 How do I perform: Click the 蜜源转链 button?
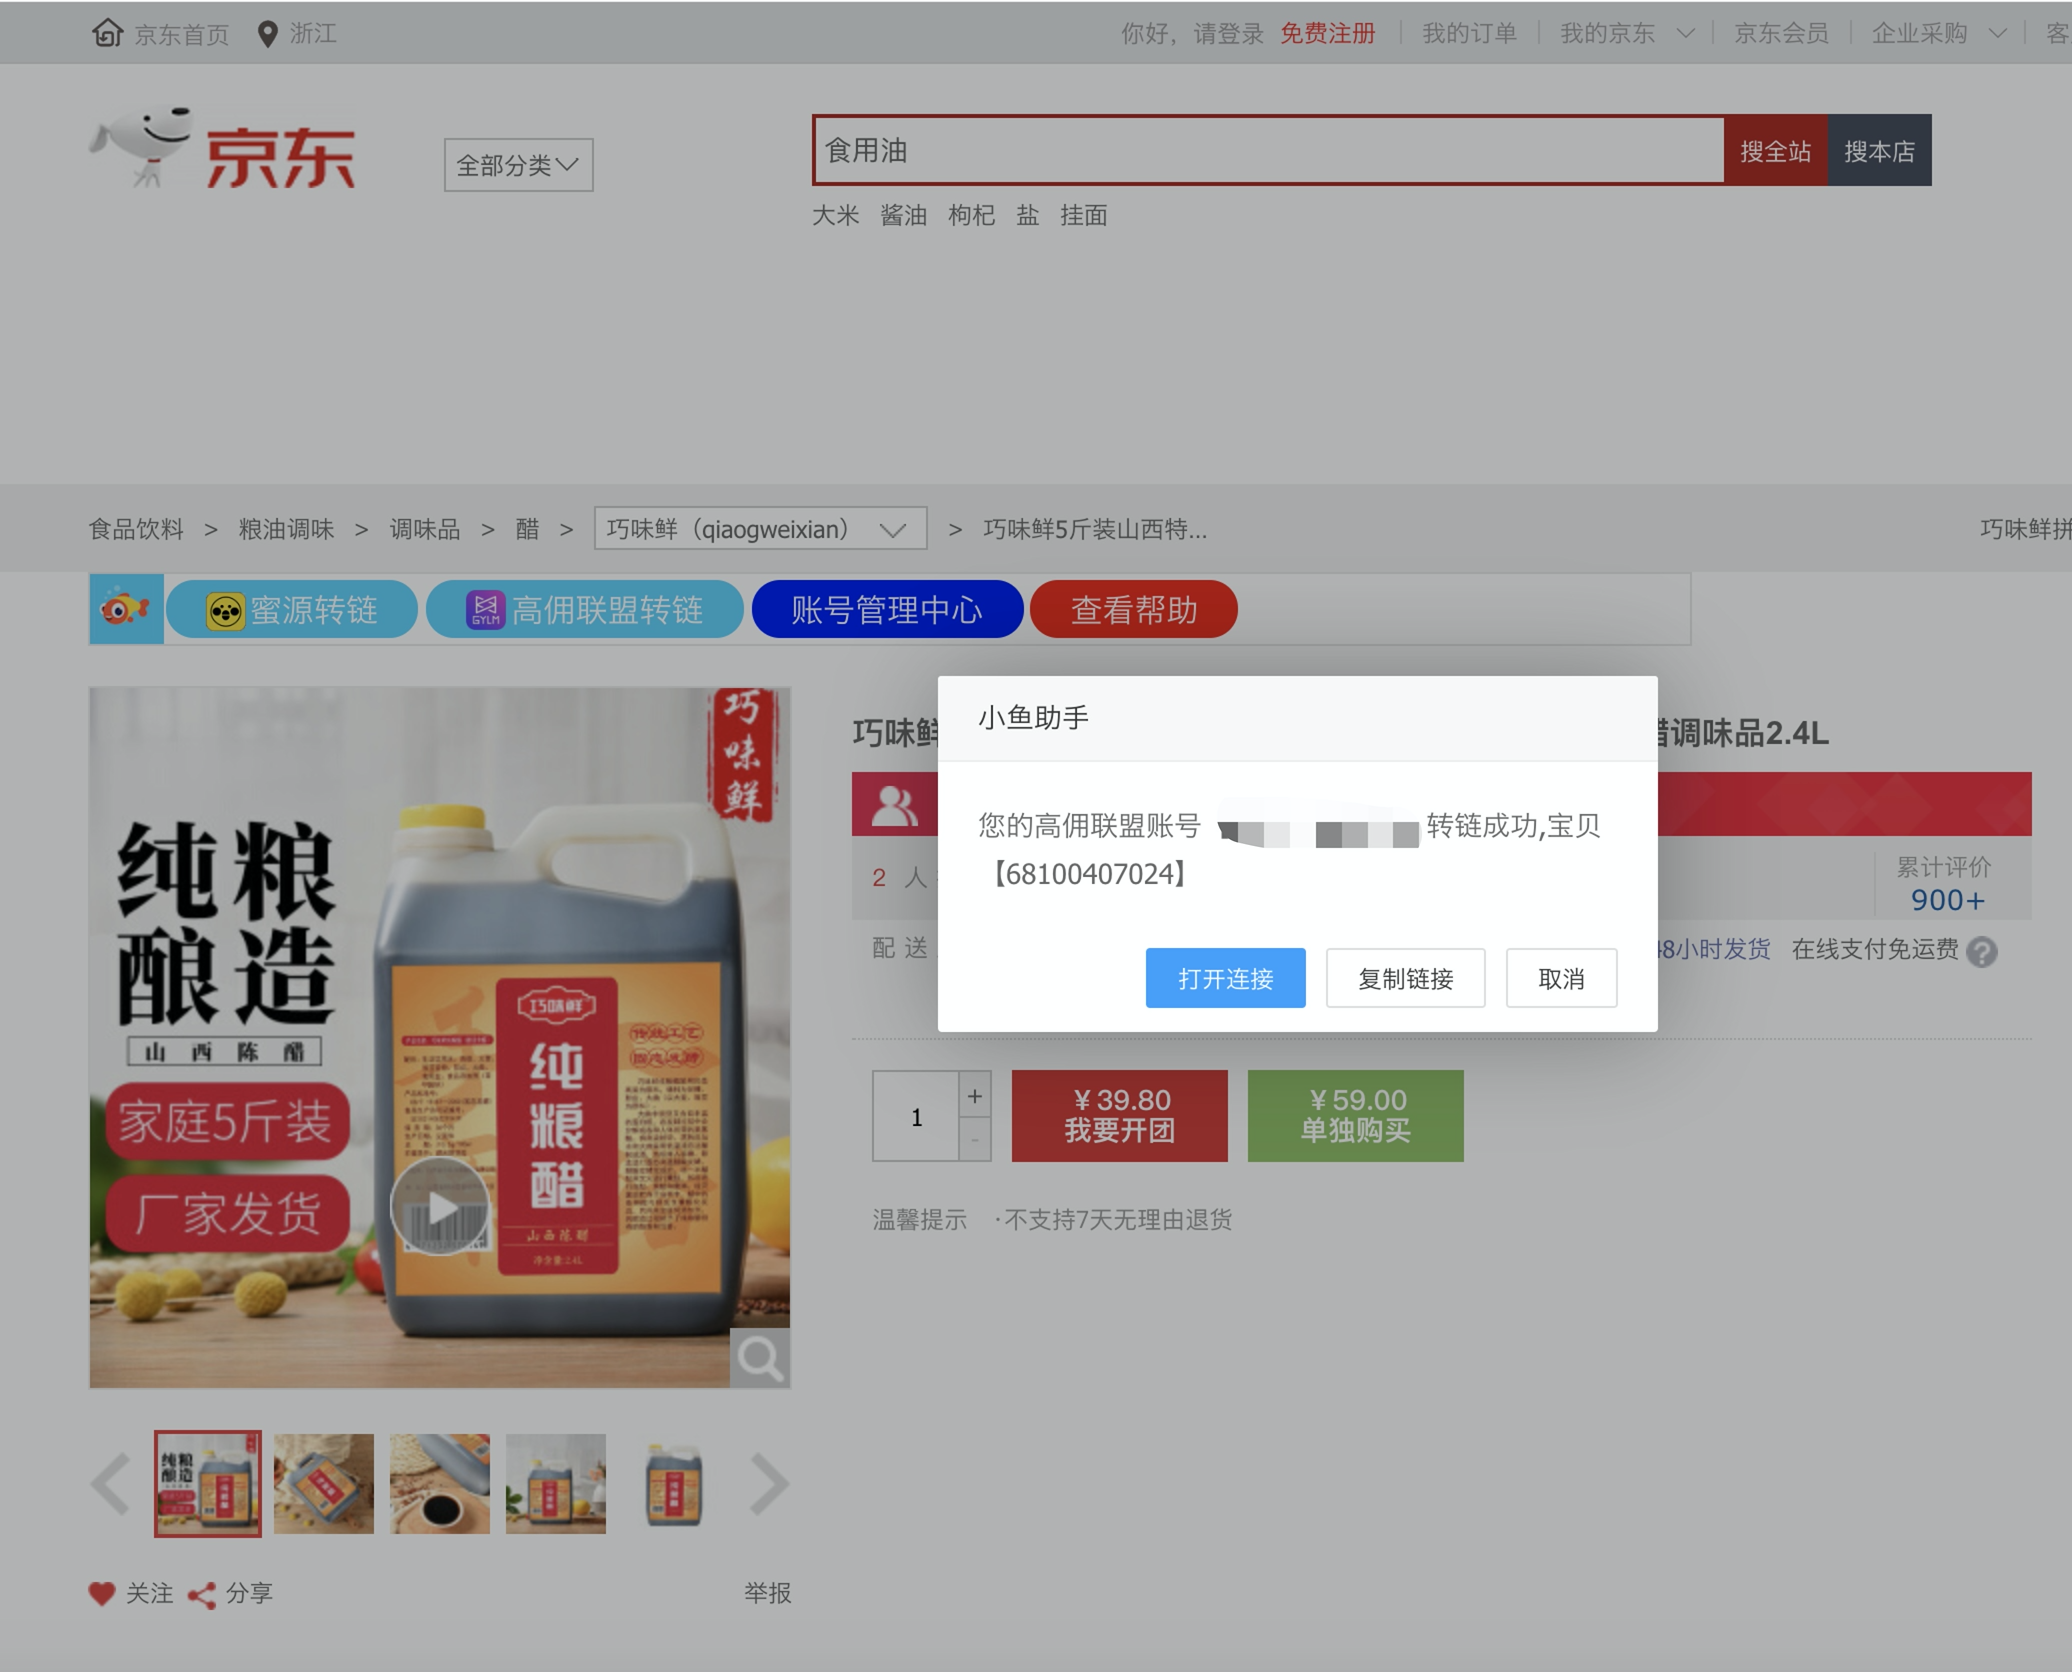[291, 609]
